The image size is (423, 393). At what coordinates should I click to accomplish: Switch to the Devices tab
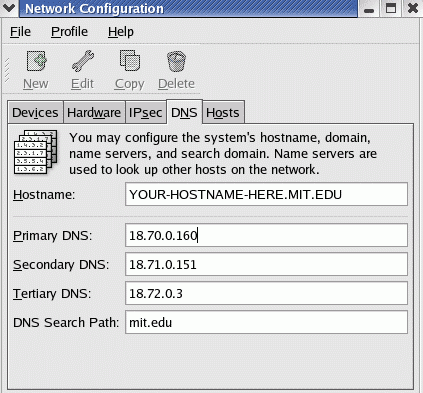(35, 112)
